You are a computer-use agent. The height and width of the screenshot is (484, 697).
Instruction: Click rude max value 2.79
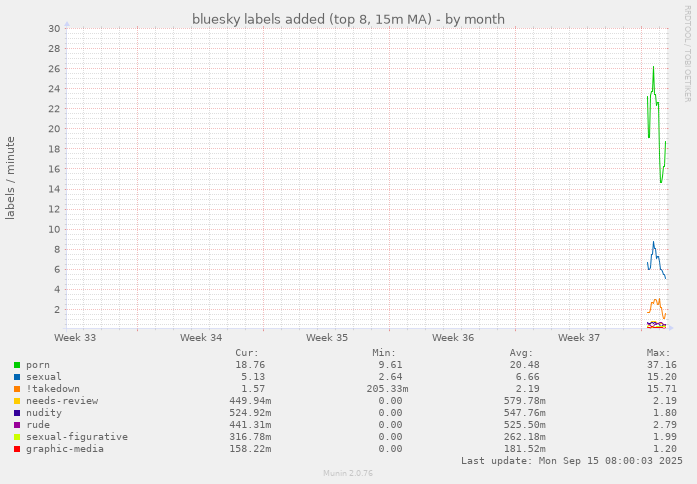(x=665, y=425)
